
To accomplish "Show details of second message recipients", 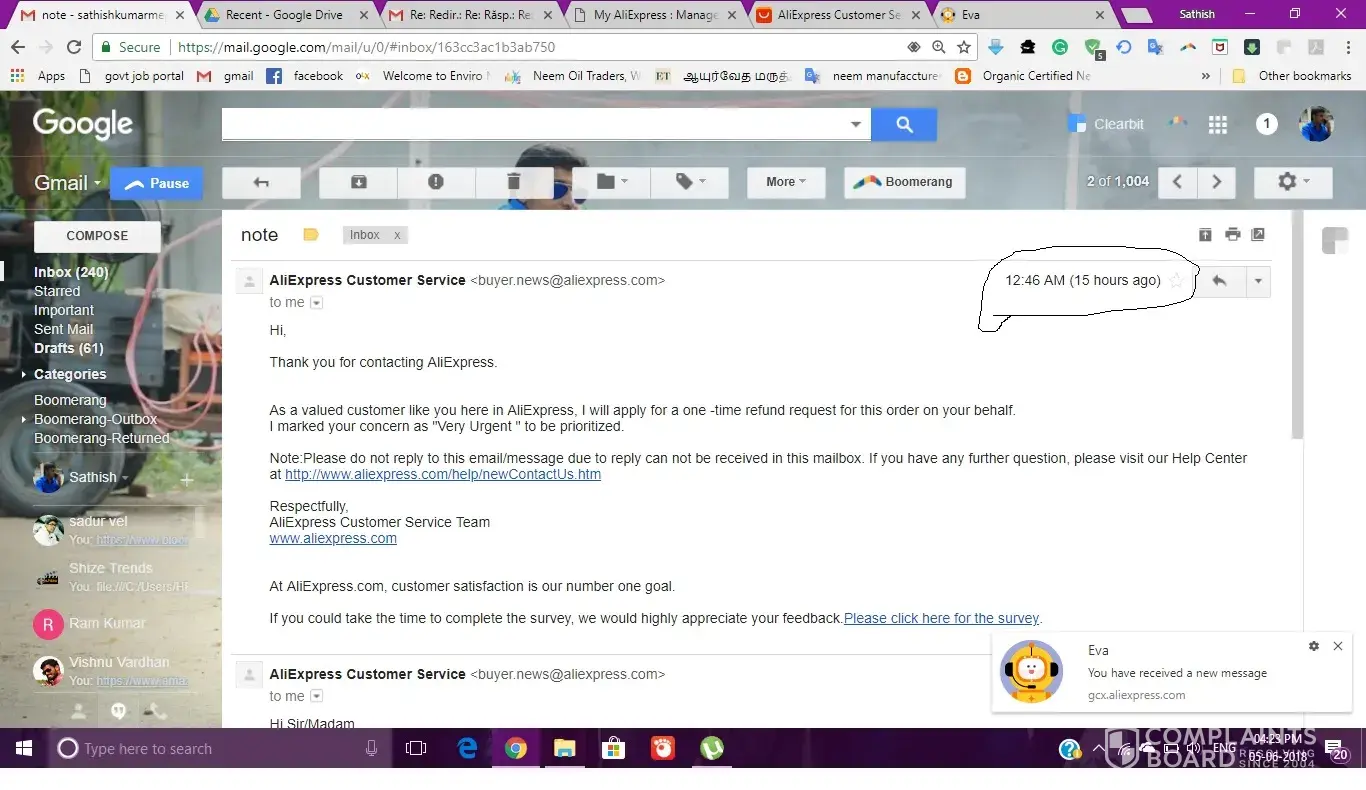I will (317, 696).
